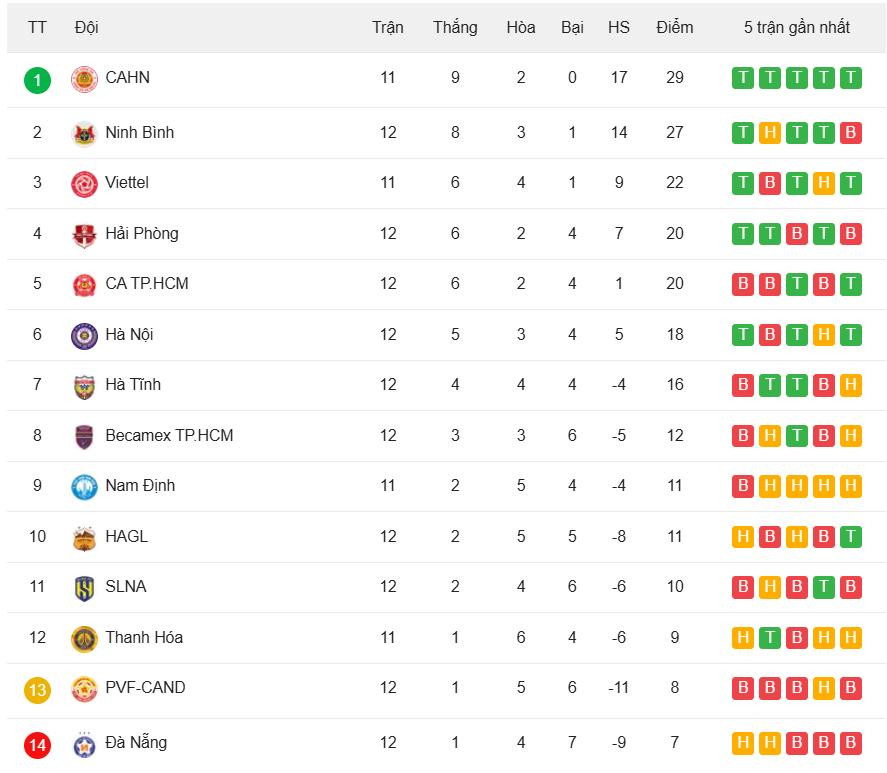
Task: Click the Viettel team logo
Action: [x=84, y=184]
